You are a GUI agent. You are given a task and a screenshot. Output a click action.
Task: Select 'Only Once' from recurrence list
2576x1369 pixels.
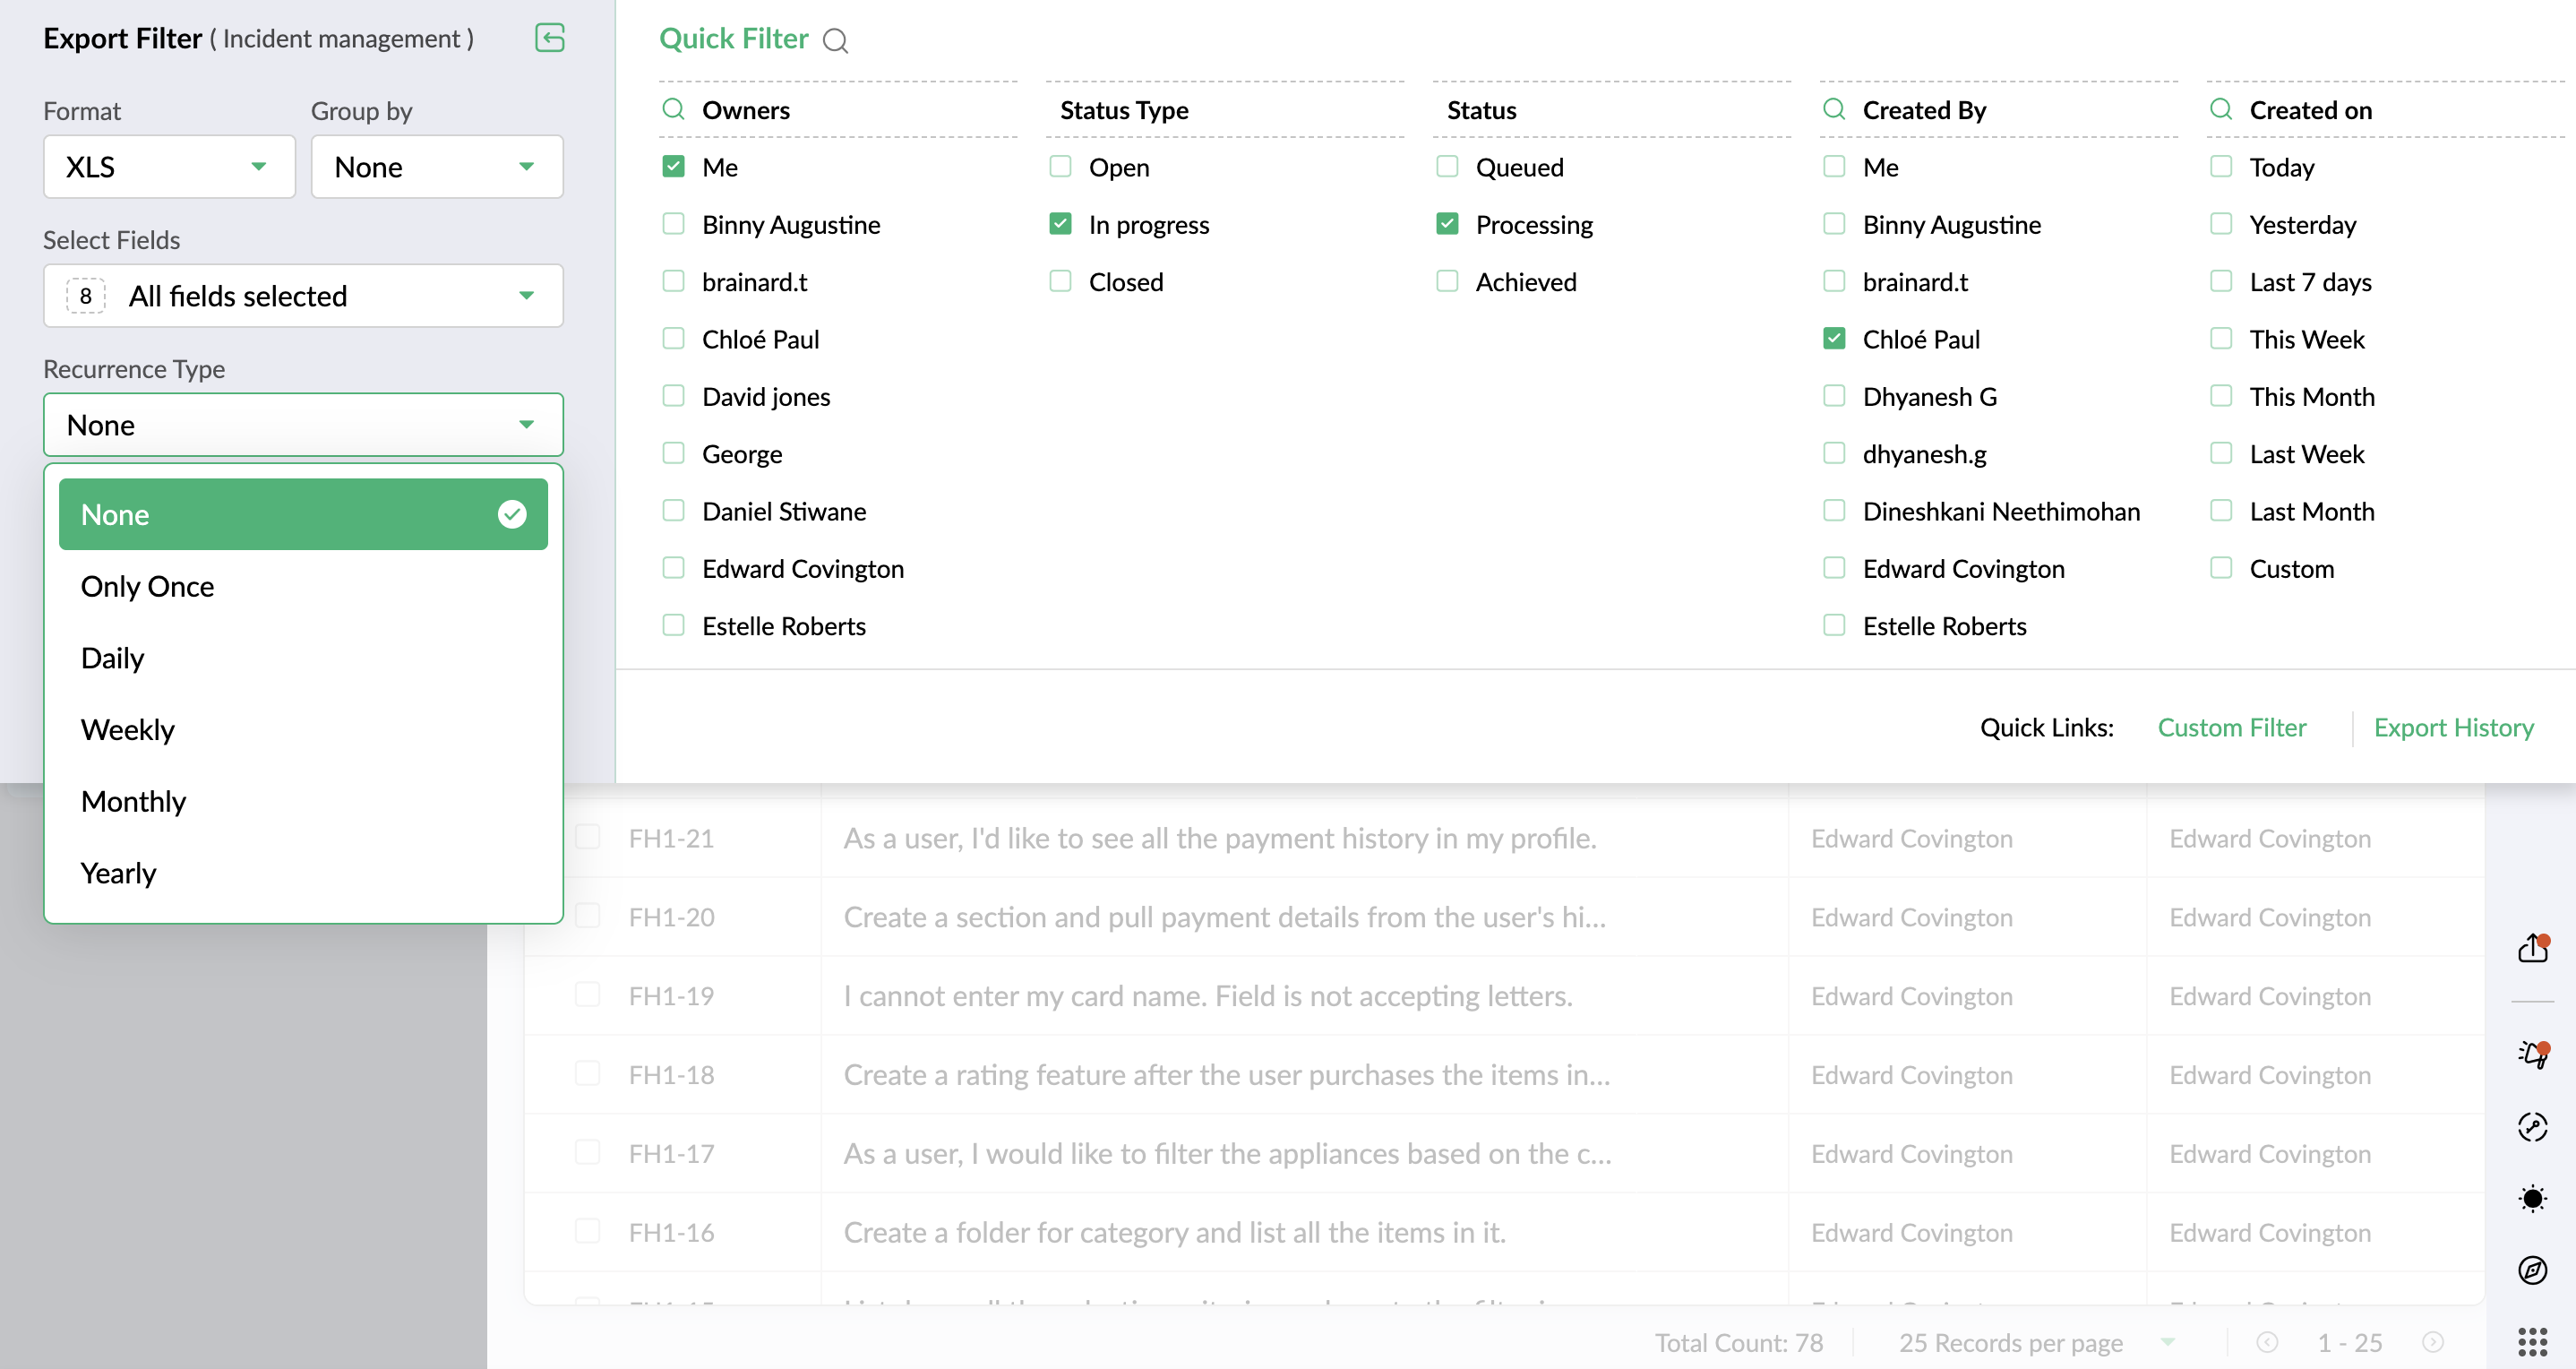tap(147, 586)
